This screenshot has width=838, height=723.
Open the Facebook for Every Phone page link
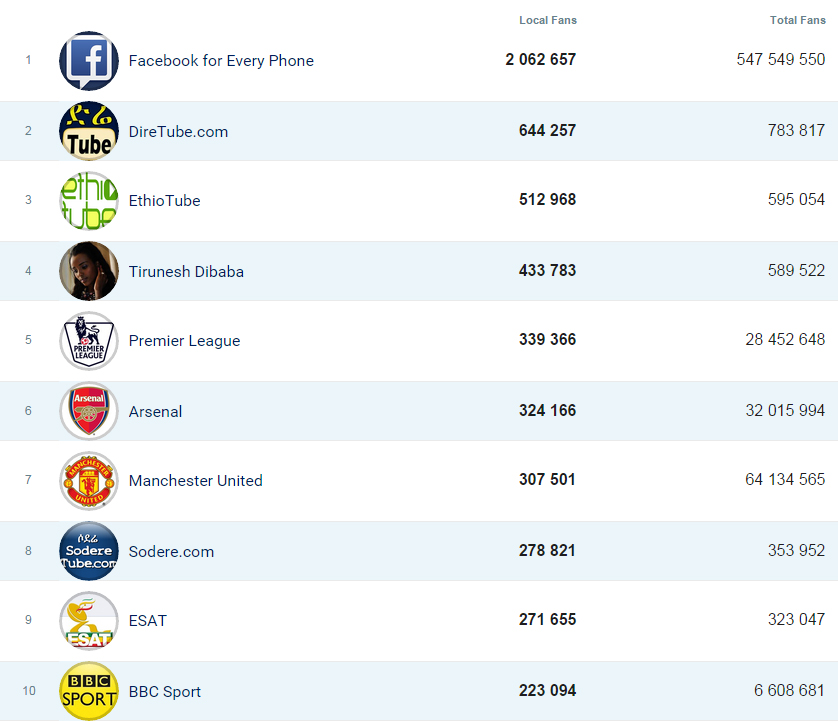click(x=221, y=61)
